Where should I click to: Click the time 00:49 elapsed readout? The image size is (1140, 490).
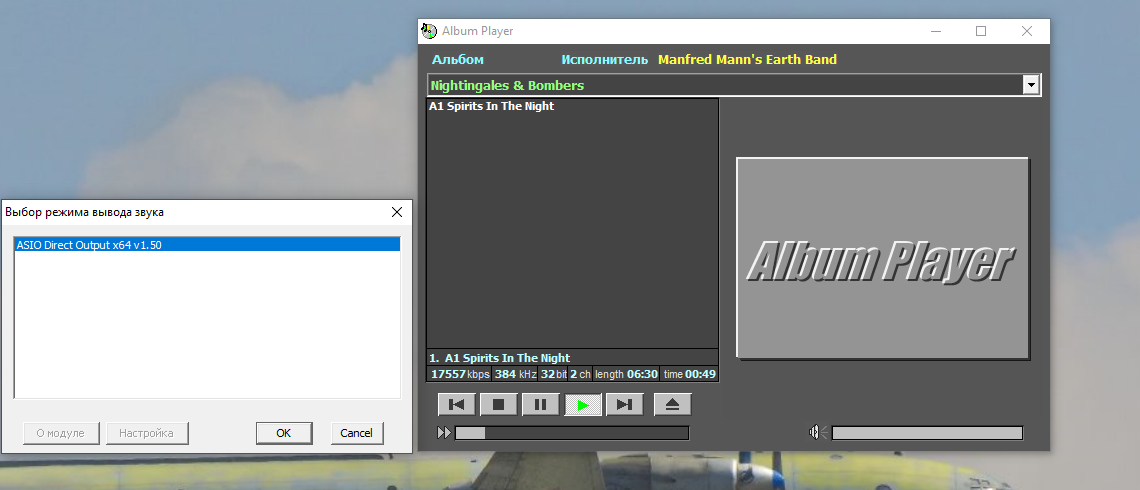pyautogui.click(x=689, y=374)
